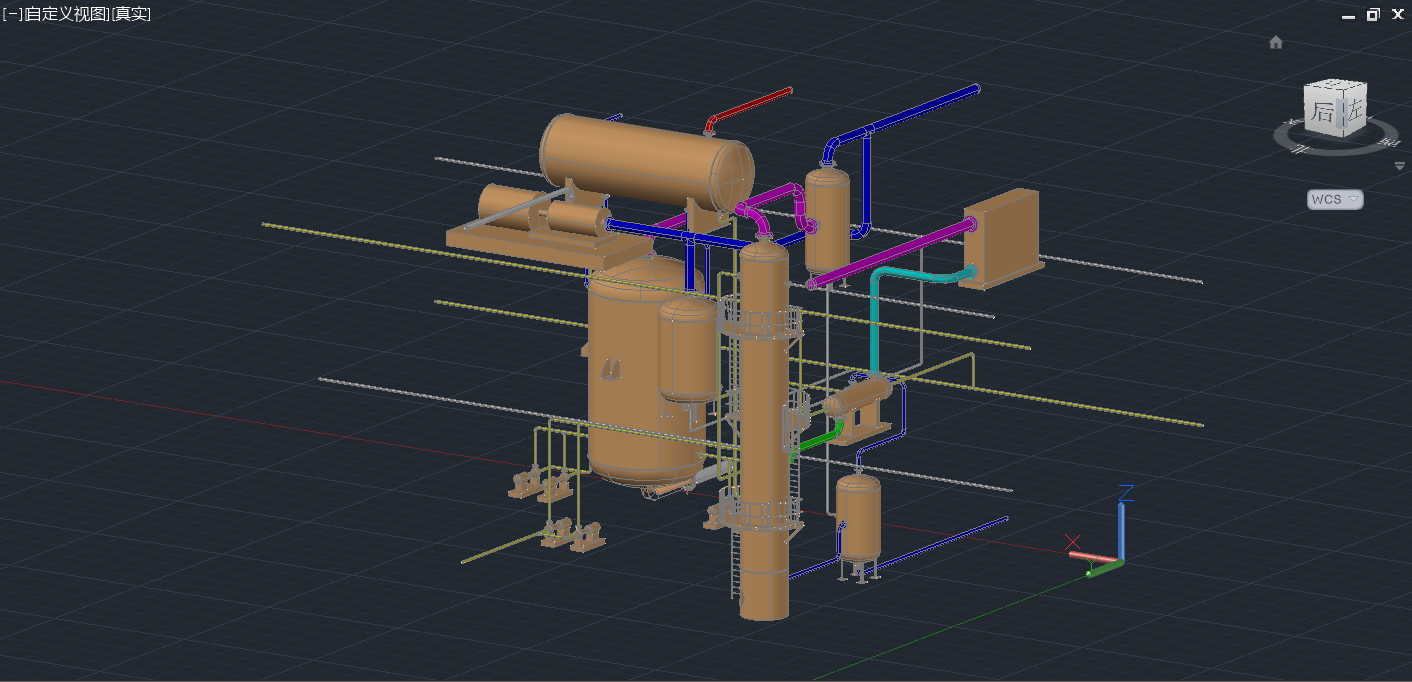This screenshot has width=1412, height=682.
Task: Open the ViewCube menu triangle below the compass
Action: (x=1399, y=166)
